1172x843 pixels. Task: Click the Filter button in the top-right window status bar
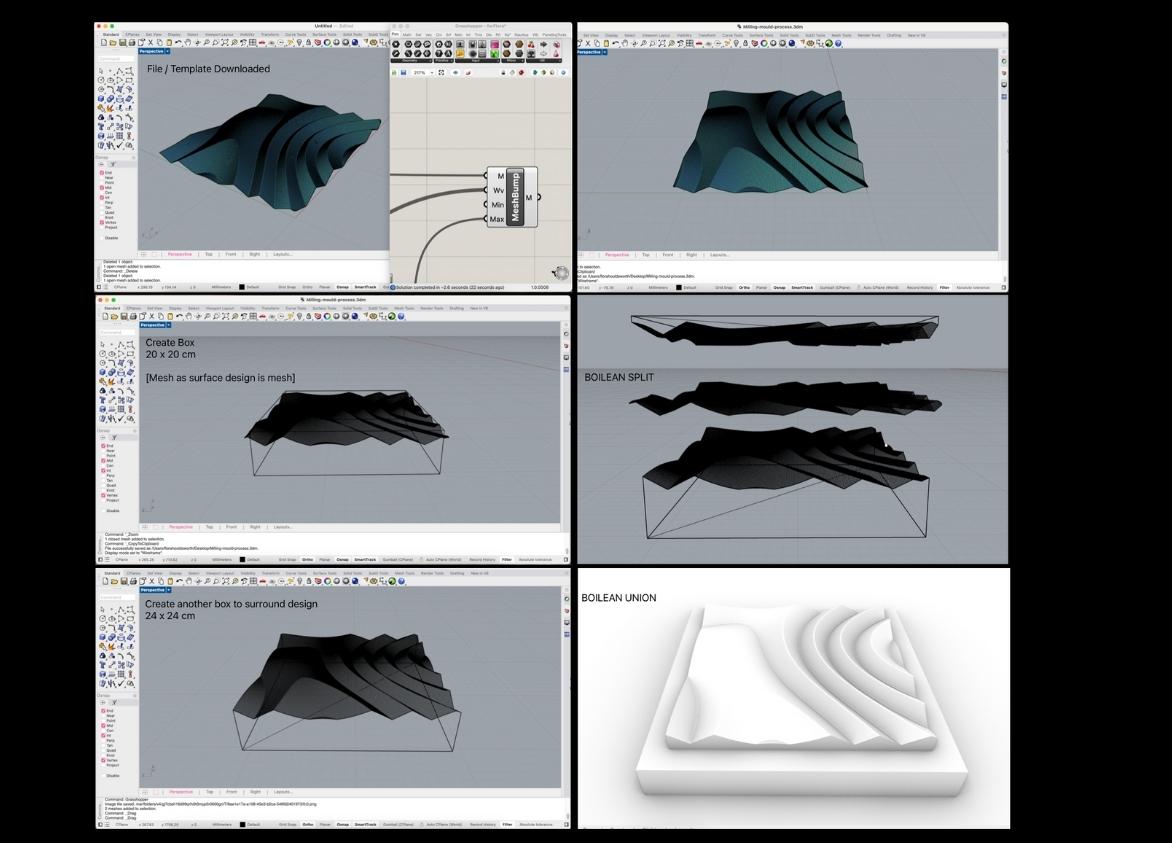[944, 287]
